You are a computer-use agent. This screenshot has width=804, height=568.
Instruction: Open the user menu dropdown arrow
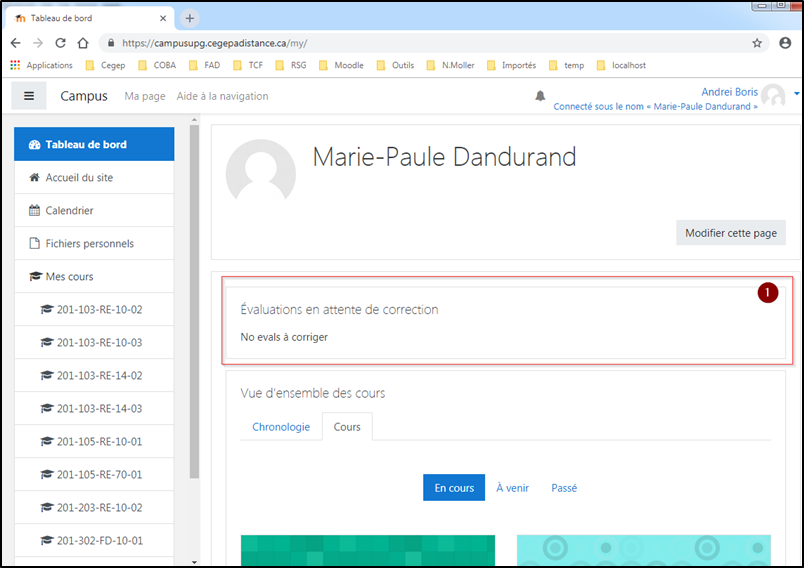click(796, 94)
